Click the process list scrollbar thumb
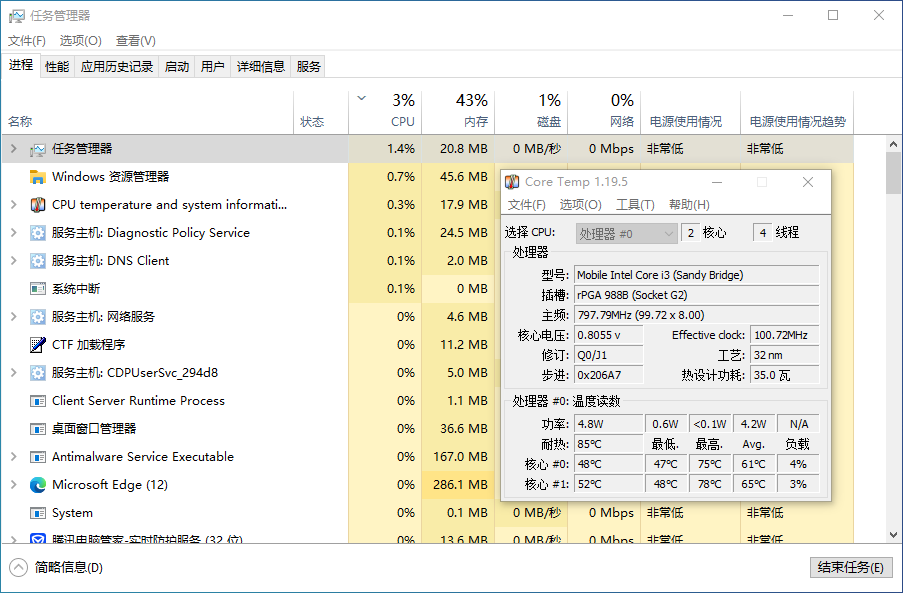Image resolution: width=903 pixels, height=593 pixels. [893, 173]
